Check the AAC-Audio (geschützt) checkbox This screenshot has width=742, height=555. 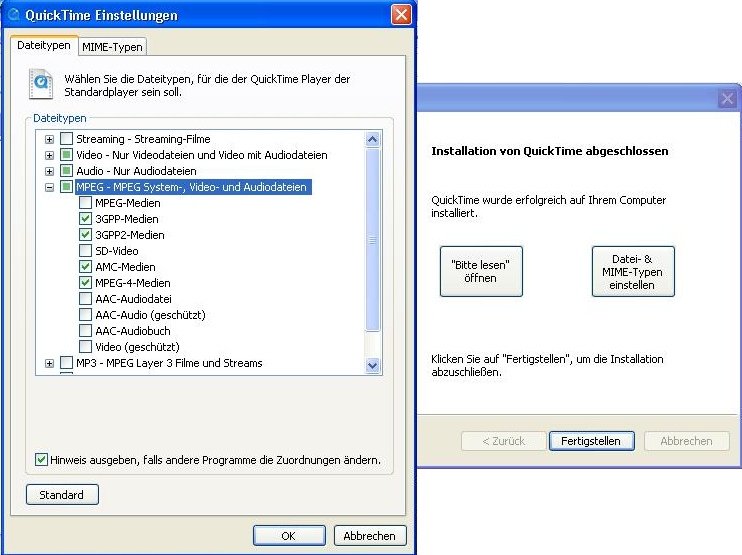click(x=85, y=315)
